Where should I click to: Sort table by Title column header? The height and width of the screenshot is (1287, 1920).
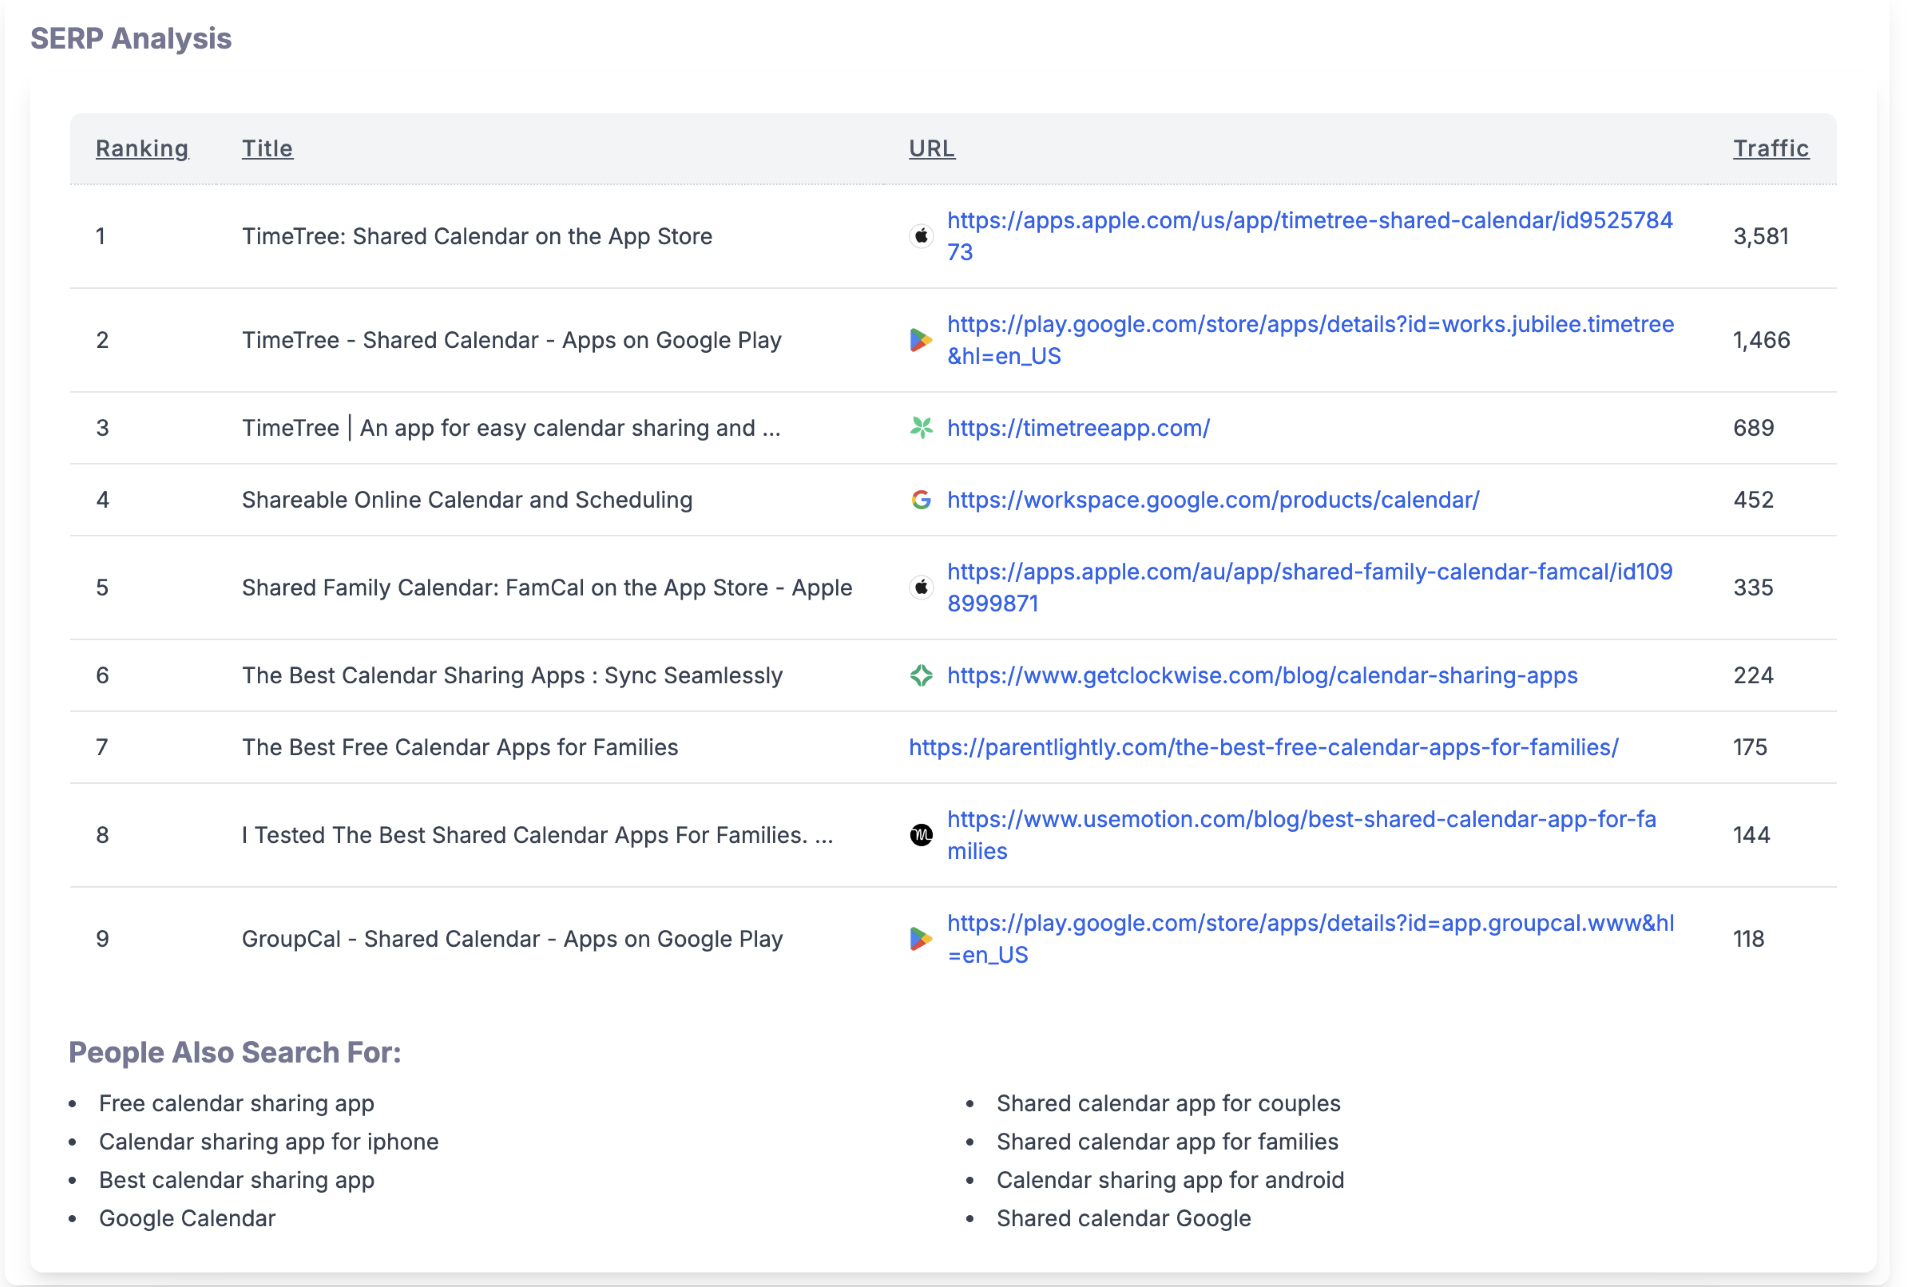click(267, 149)
